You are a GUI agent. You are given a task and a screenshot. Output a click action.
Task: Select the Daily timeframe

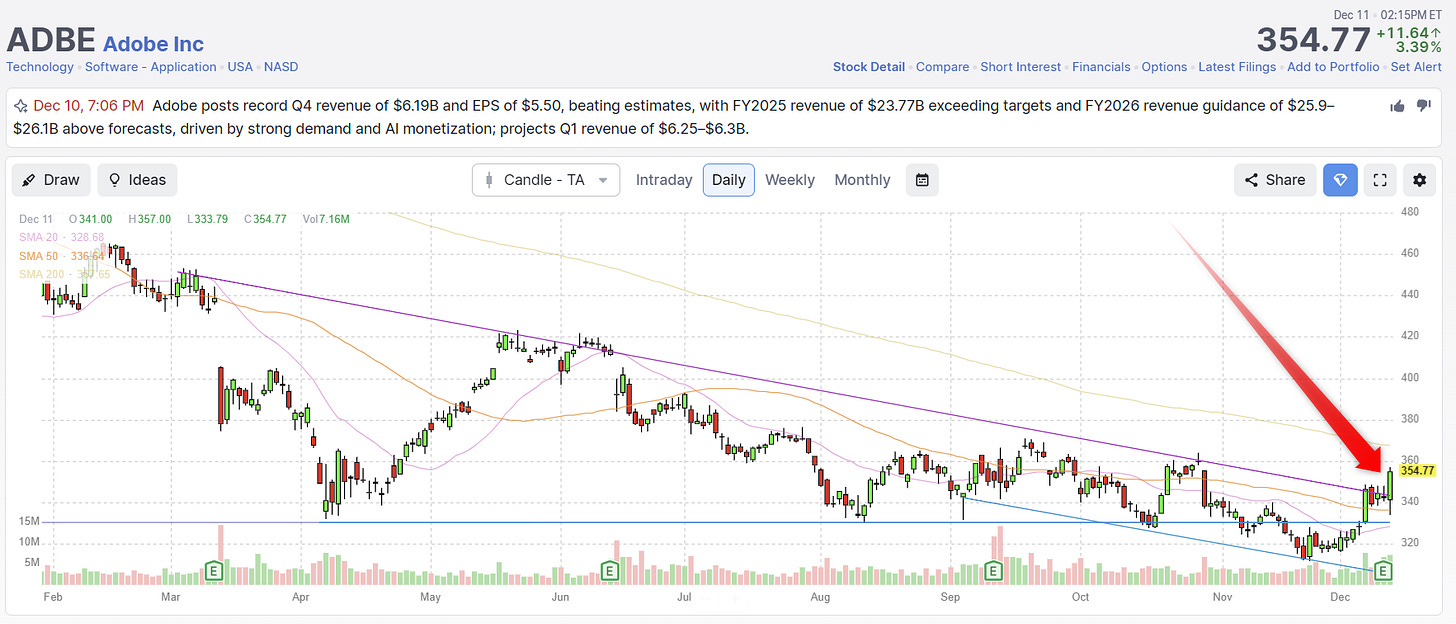[729, 180]
